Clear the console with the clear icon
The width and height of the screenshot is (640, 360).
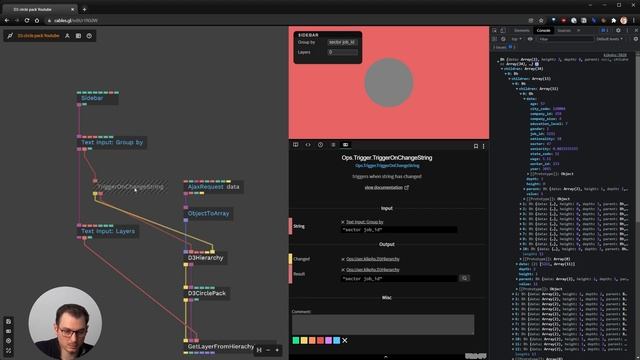coord(503,39)
